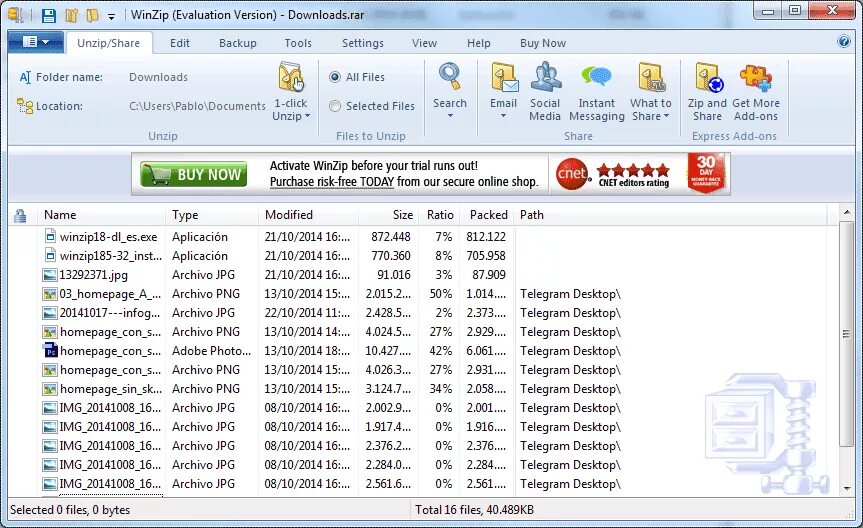863x528 pixels.
Task: Expand the What to Share dropdown arrow
Action: pos(666,116)
